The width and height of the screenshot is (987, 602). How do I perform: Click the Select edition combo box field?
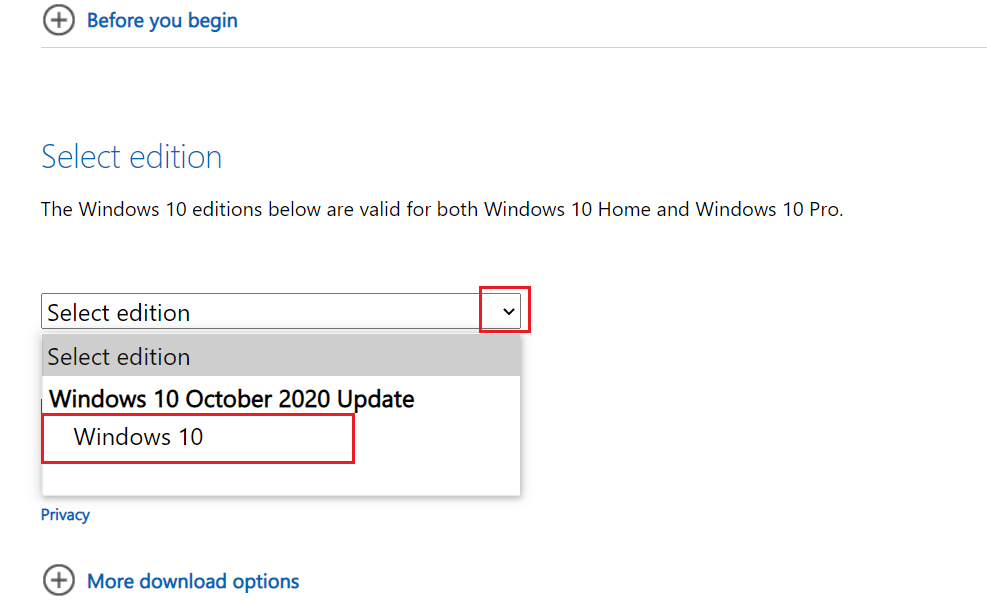pos(281,311)
